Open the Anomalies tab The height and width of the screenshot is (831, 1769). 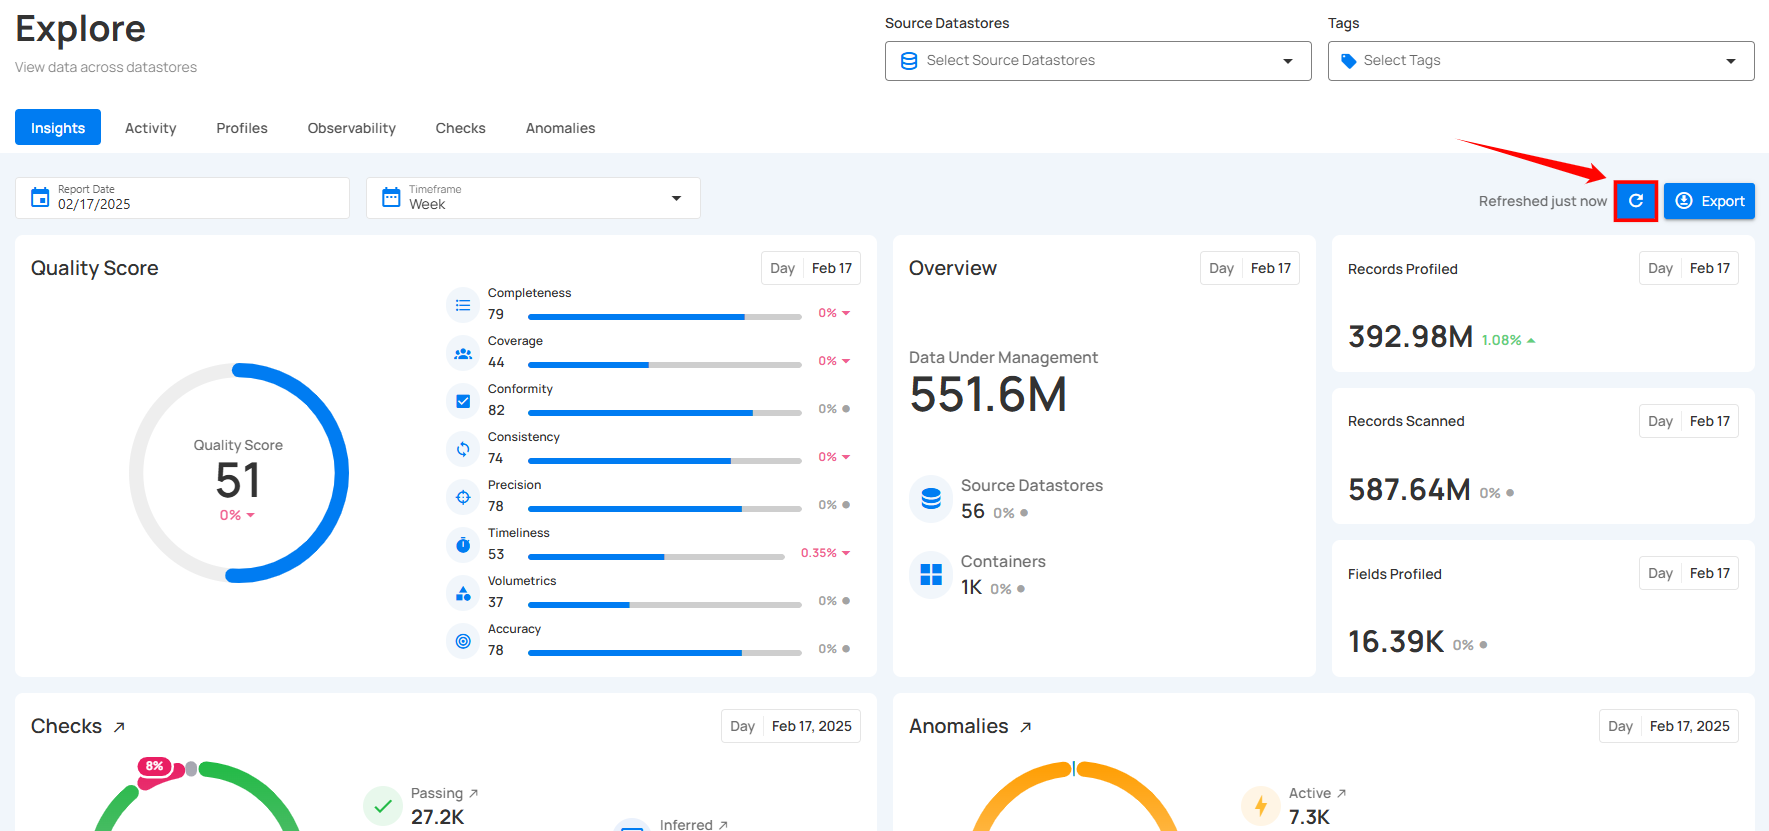click(561, 127)
